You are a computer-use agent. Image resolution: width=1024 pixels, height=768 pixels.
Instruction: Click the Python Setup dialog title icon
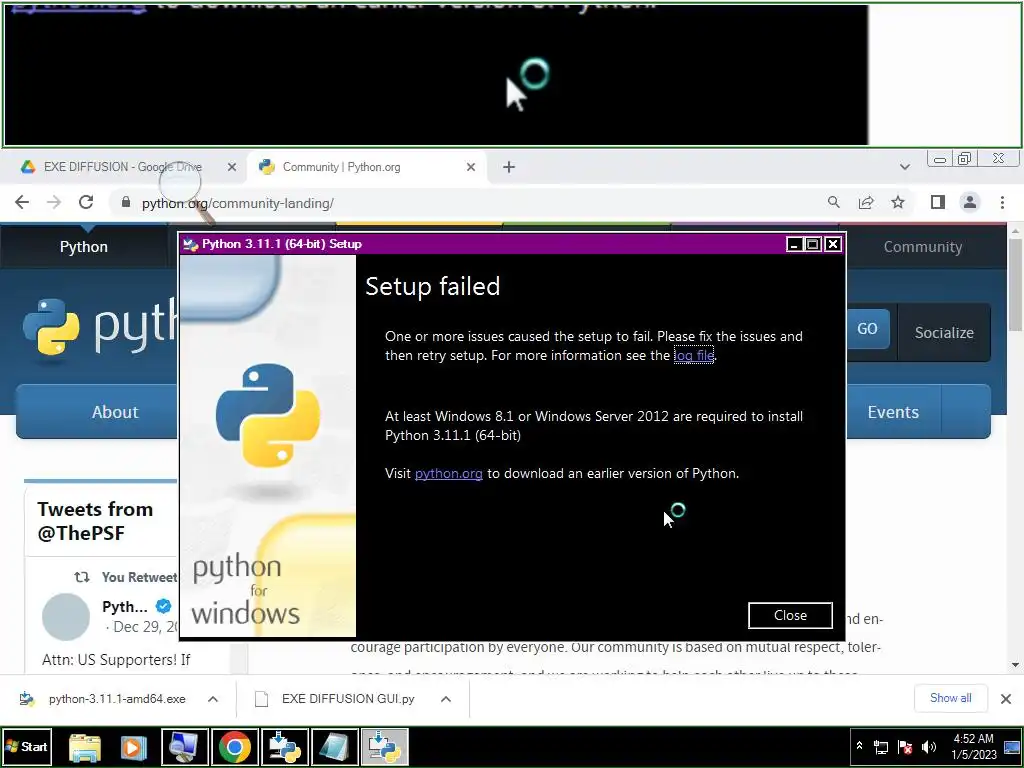[x=191, y=244]
